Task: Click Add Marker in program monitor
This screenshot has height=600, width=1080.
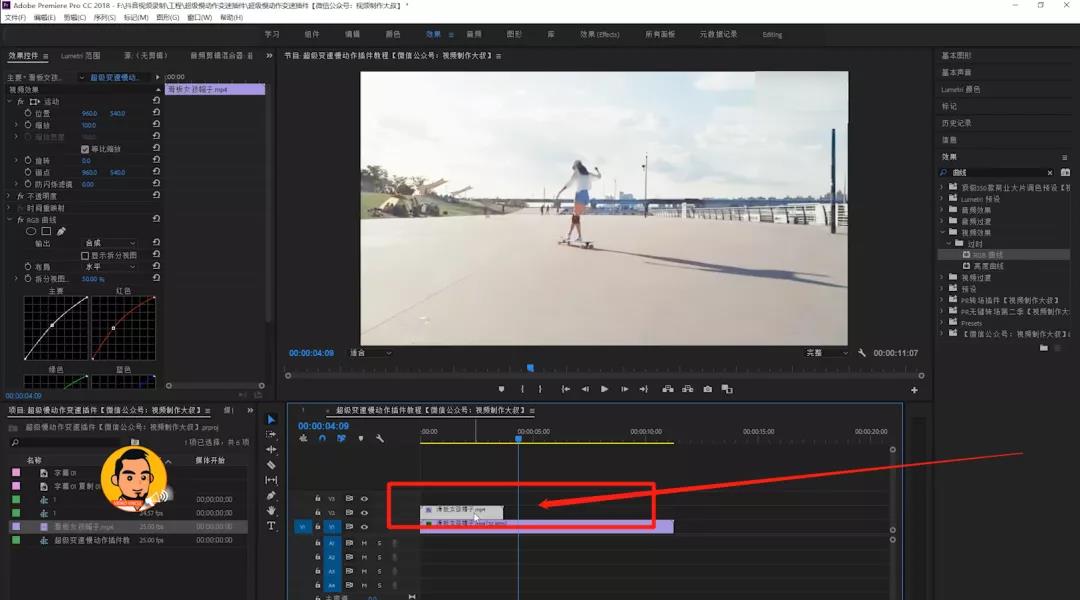Action: [501, 389]
